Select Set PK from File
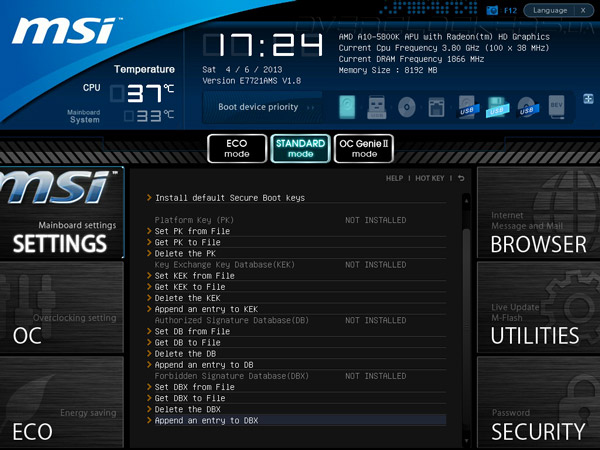Screen dimensions: 600x450 coord(297,231)
